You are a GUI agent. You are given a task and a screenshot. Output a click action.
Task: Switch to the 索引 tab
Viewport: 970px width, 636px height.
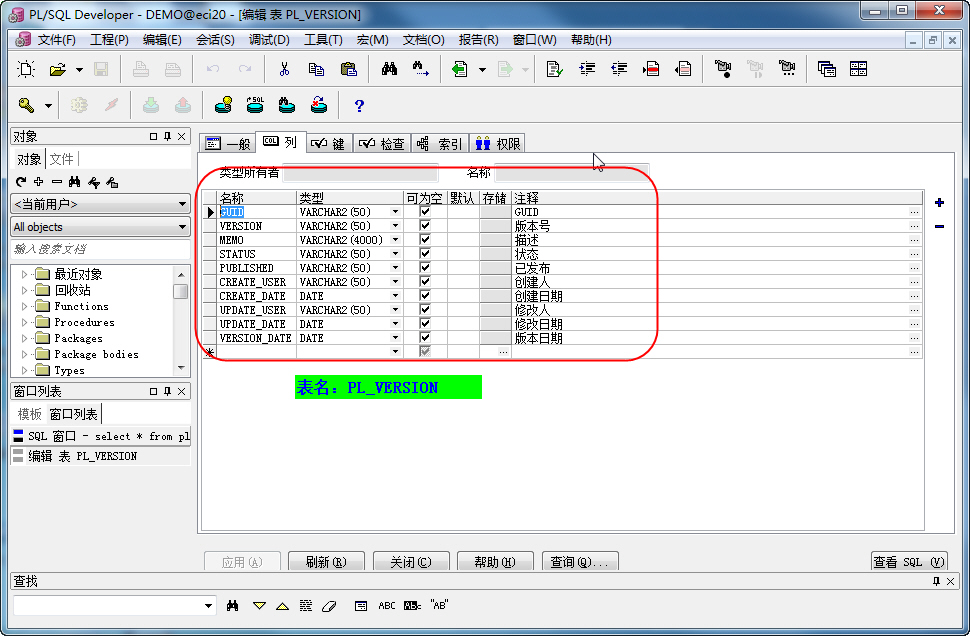[x=440, y=144]
